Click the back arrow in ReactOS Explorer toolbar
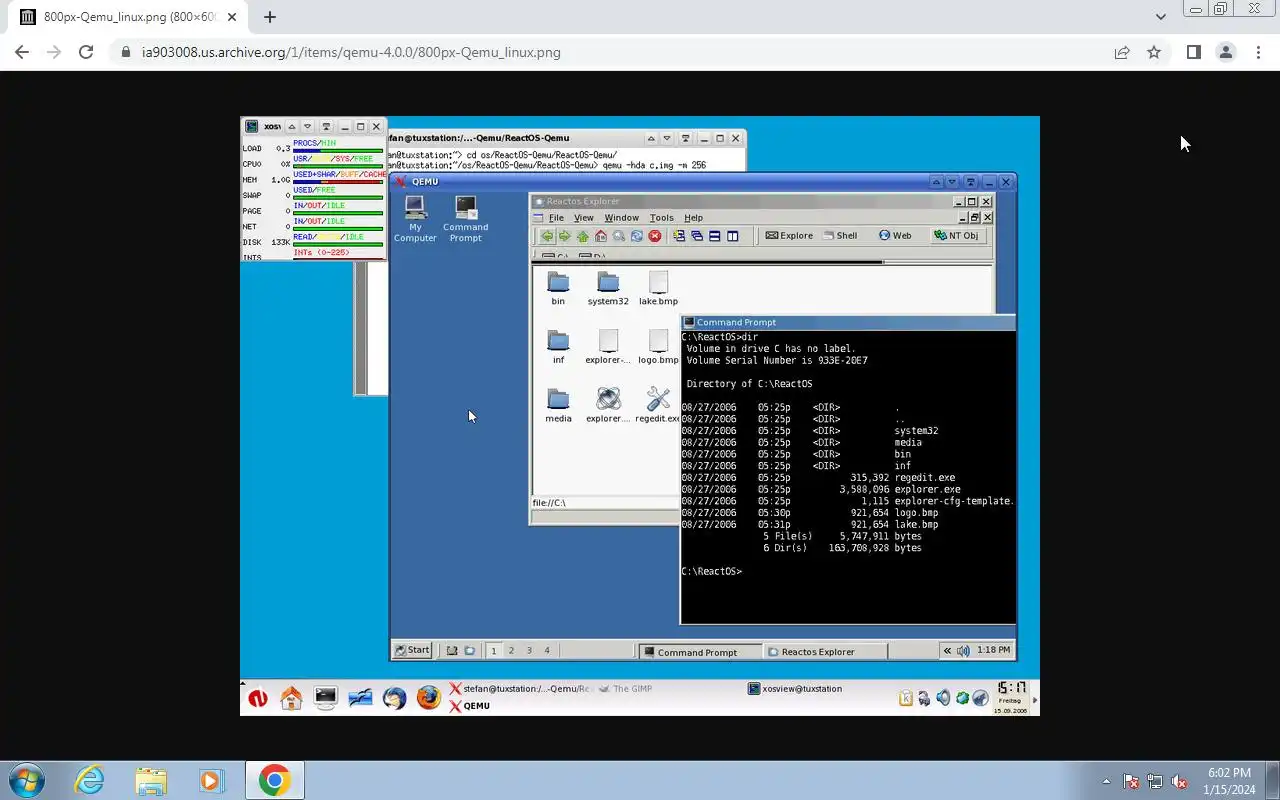Image resolution: width=1280 pixels, height=800 pixels. coord(547,236)
